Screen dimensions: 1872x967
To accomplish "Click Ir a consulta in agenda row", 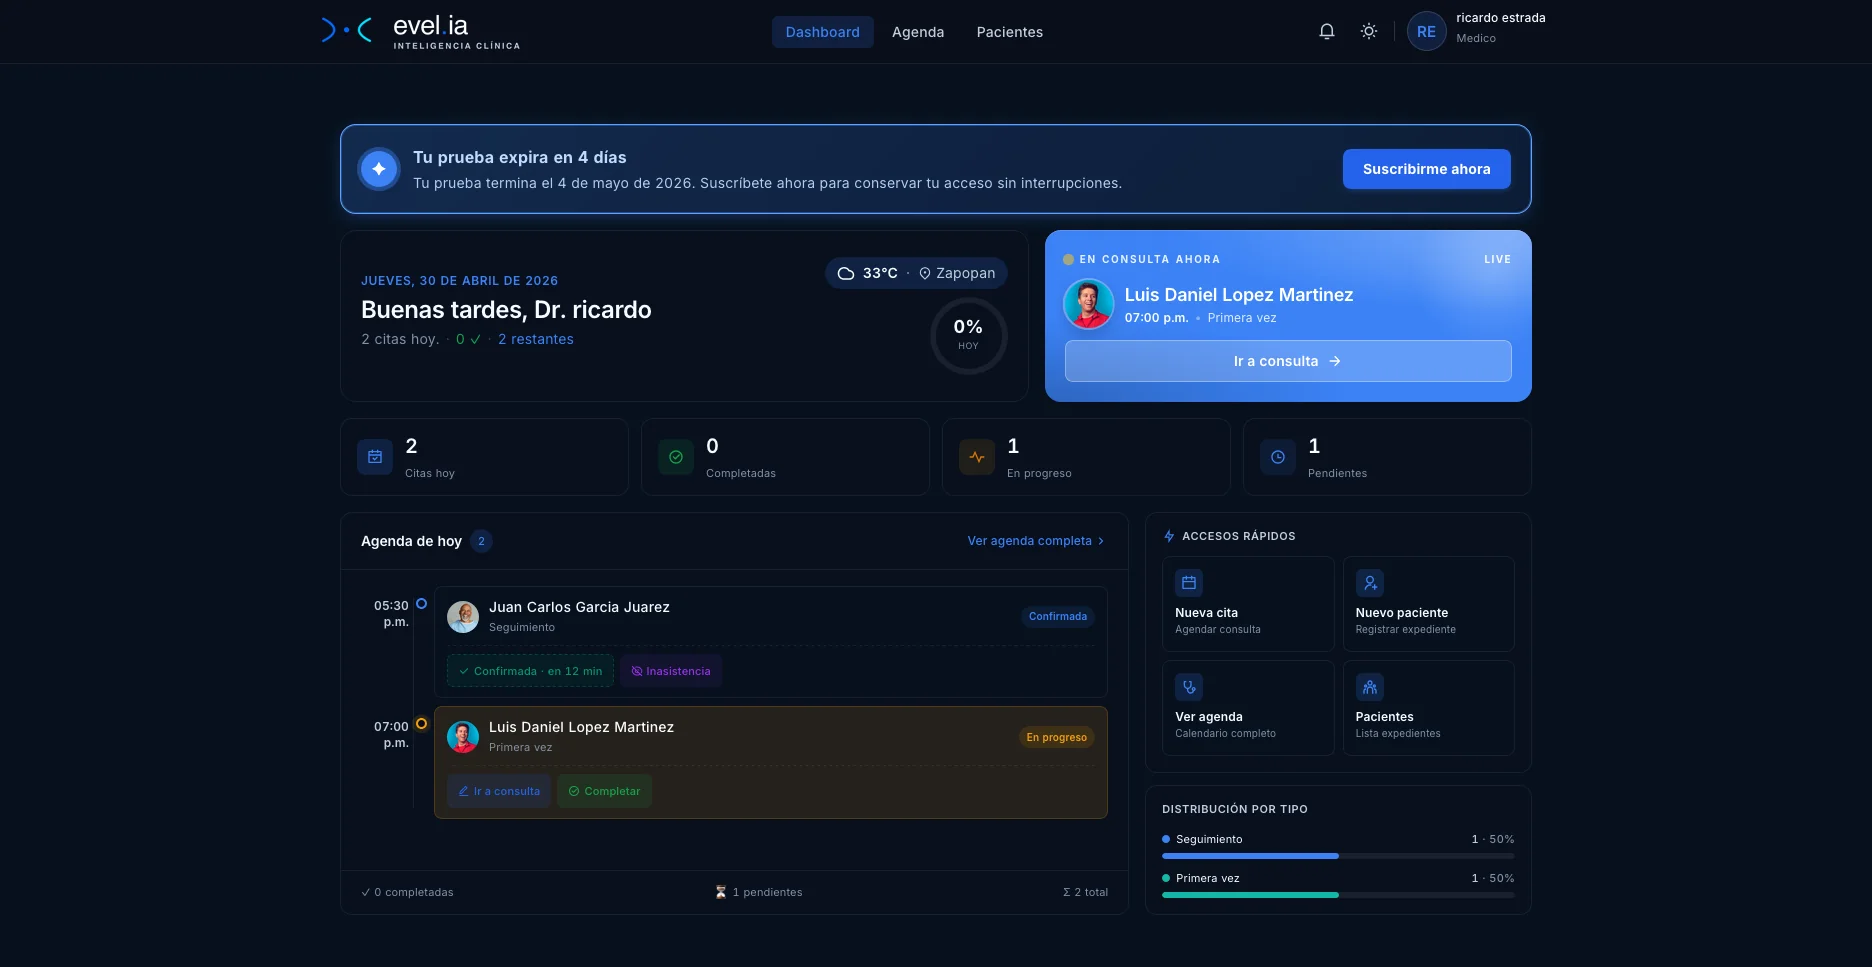I will pyautogui.click(x=498, y=791).
